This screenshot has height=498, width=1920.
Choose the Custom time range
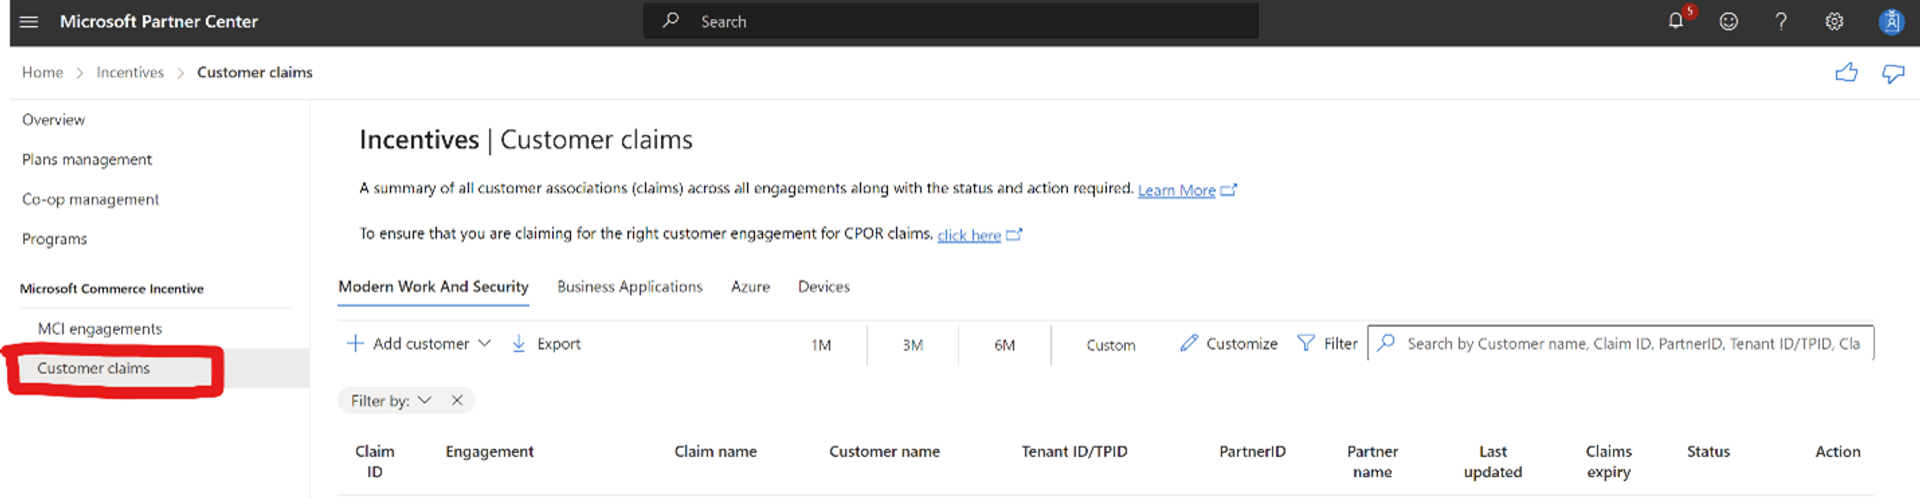pyautogui.click(x=1110, y=344)
